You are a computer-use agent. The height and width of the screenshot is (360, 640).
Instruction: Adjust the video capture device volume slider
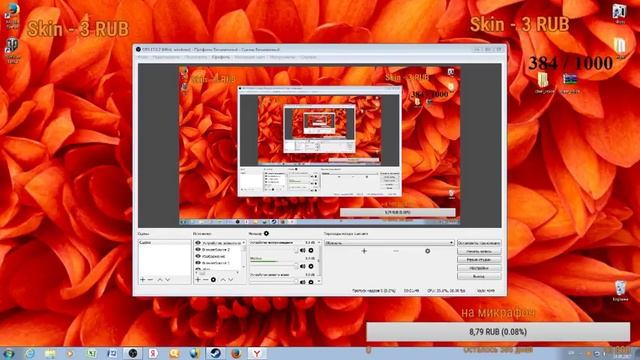(274, 282)
